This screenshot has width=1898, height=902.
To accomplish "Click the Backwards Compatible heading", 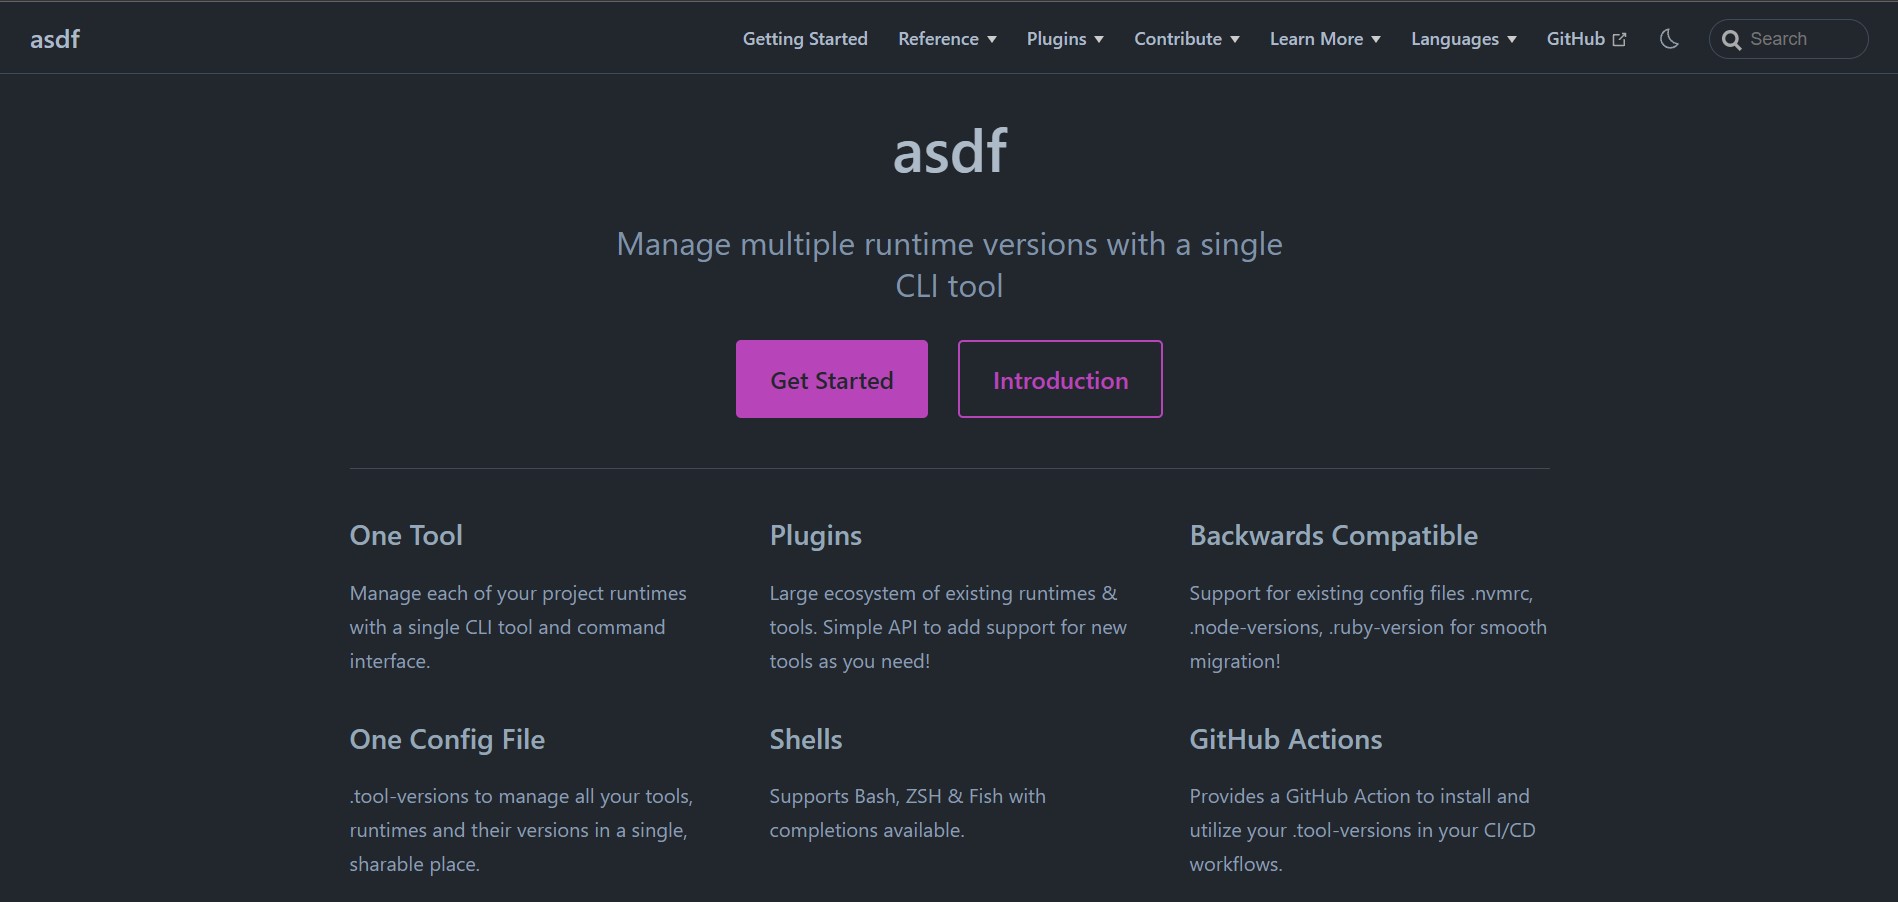I will [x=1333, y=536].
